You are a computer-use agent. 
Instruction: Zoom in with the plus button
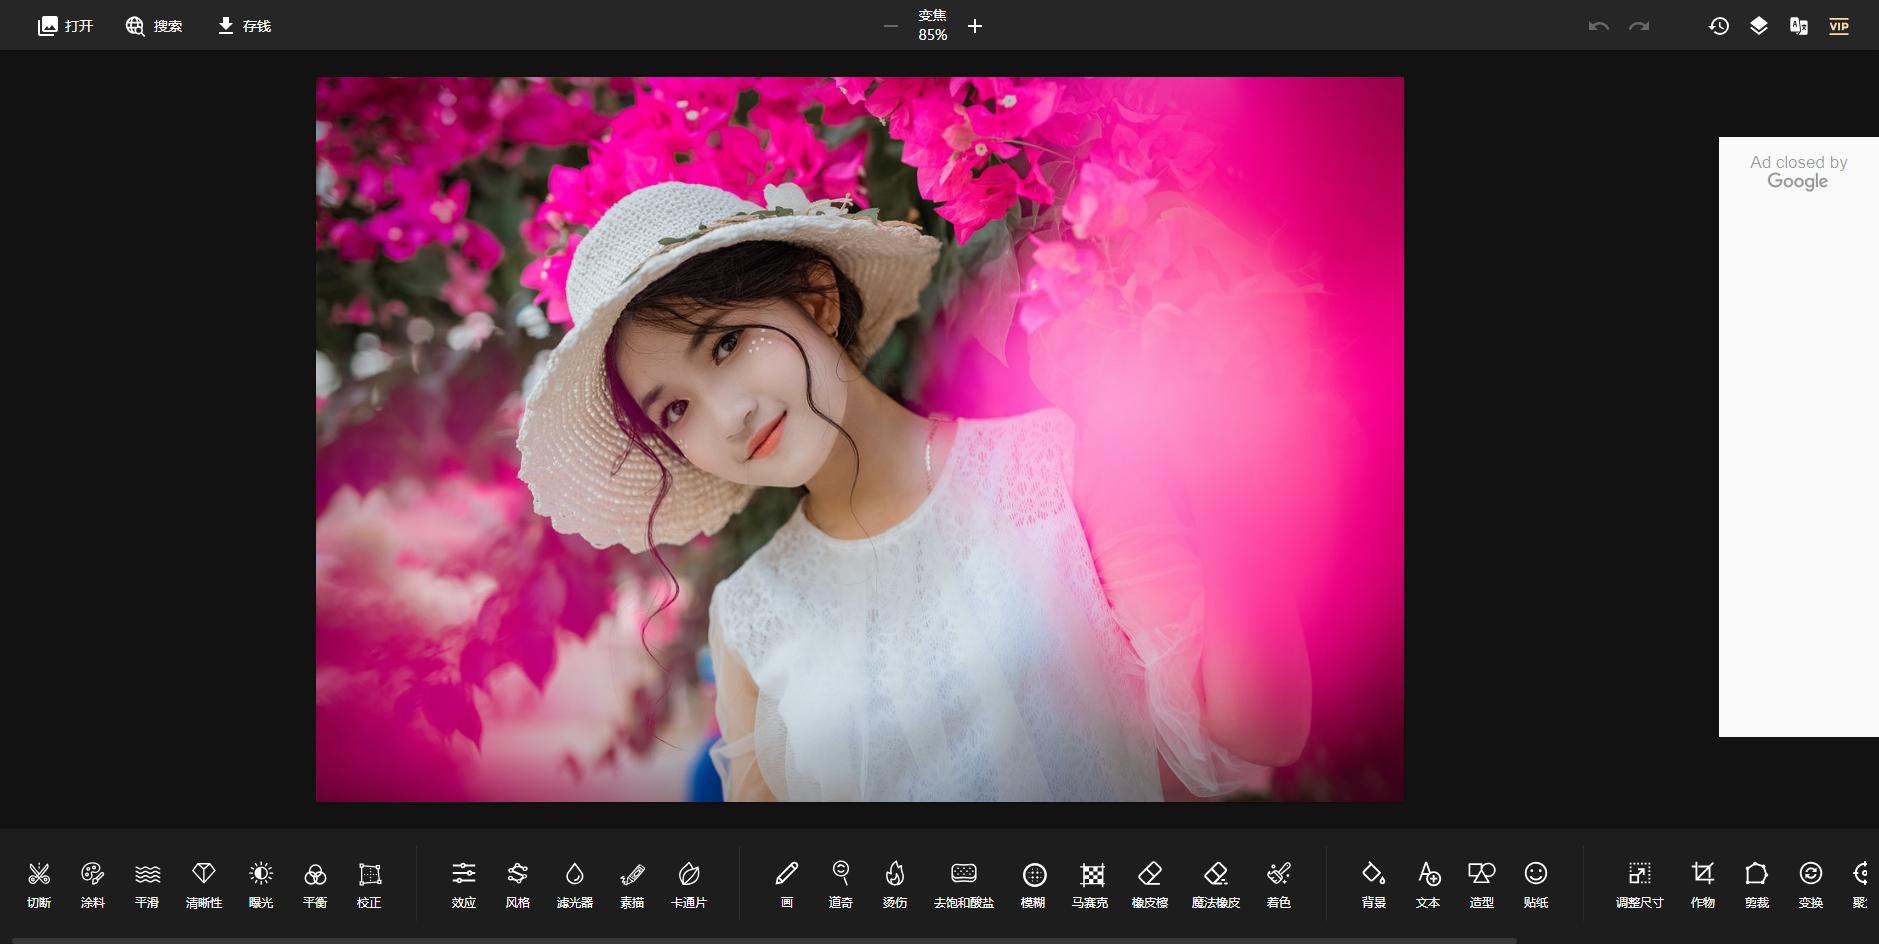974,26
